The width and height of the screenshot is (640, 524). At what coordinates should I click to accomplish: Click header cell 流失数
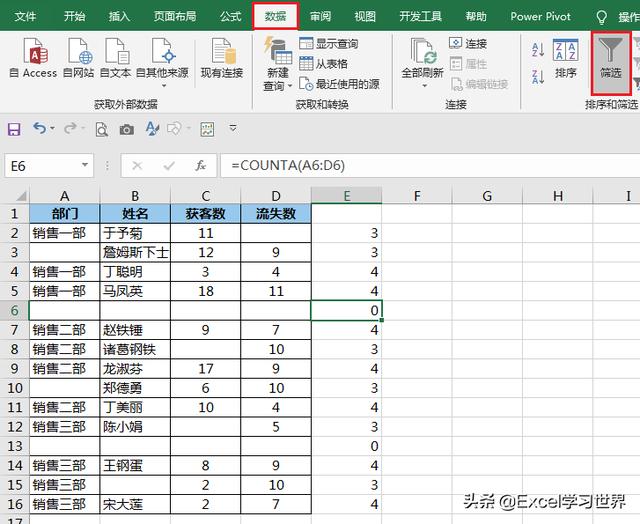point(276,213)
